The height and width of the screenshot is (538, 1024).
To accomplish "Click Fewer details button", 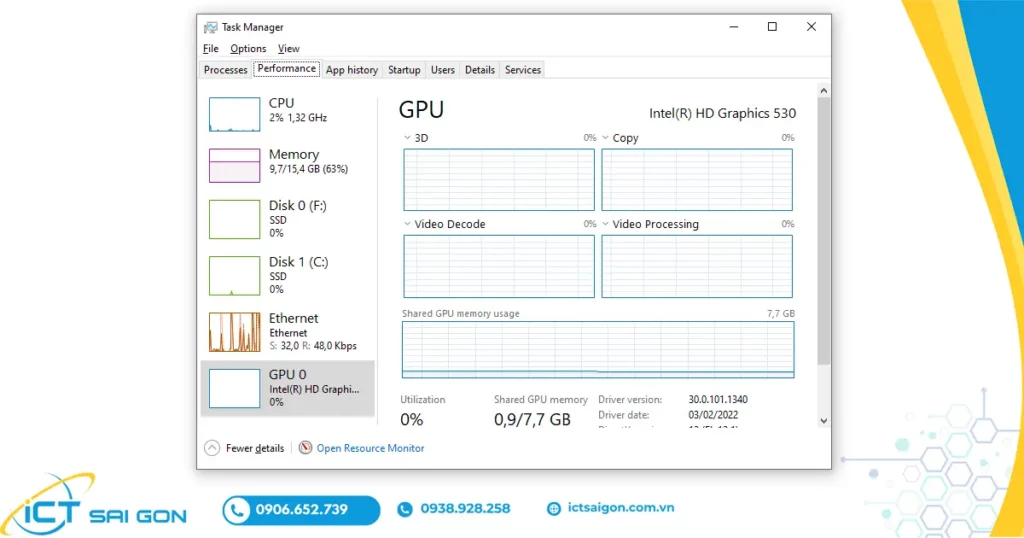I will click(x=245, y=448).
